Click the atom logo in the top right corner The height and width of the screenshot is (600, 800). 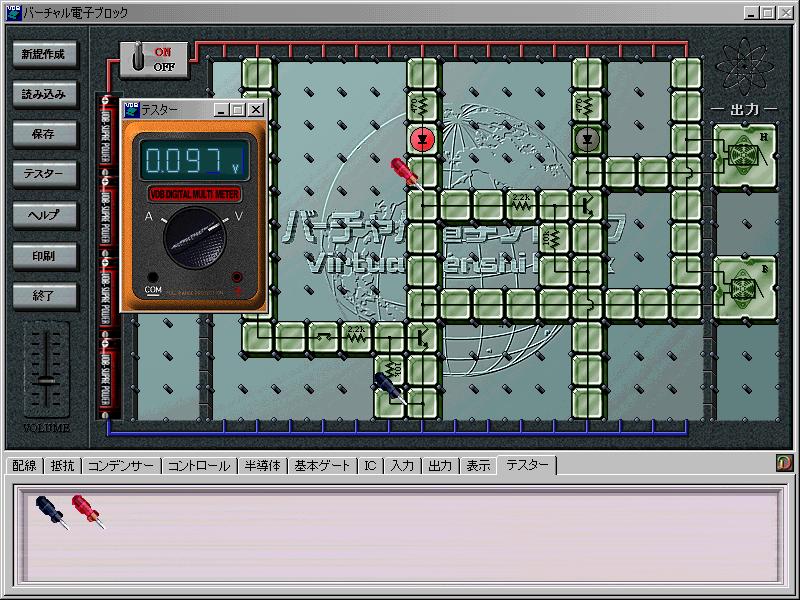coord(744,66)
